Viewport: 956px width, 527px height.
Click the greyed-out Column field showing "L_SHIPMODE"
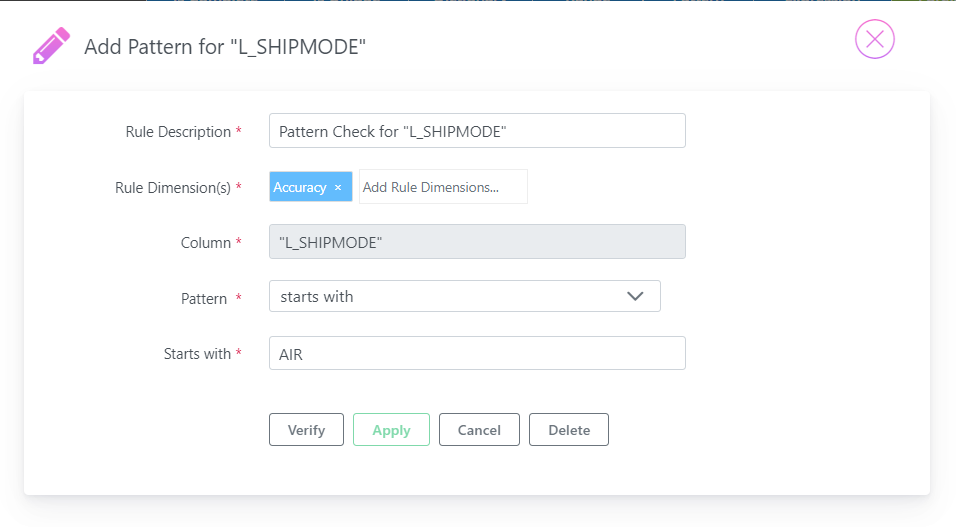(477, 242)
